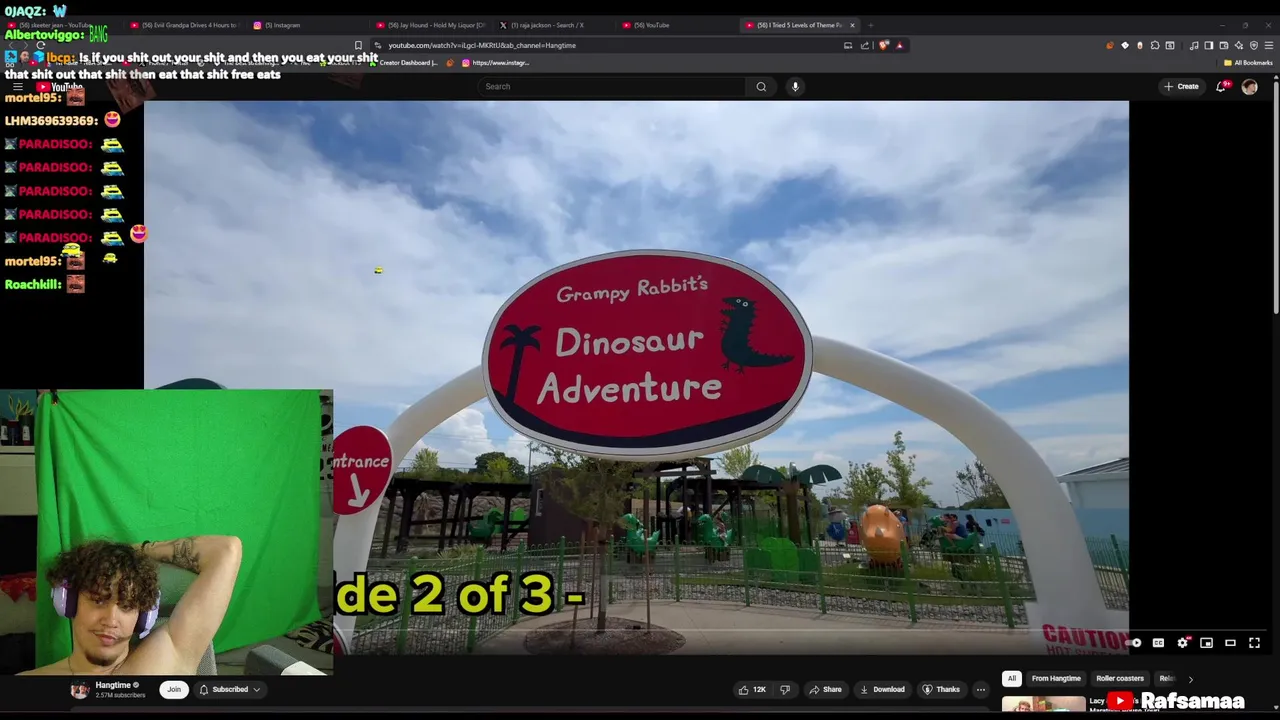
Task: Open the Hangtime channel avatar
Action: [x=79, y=690]
